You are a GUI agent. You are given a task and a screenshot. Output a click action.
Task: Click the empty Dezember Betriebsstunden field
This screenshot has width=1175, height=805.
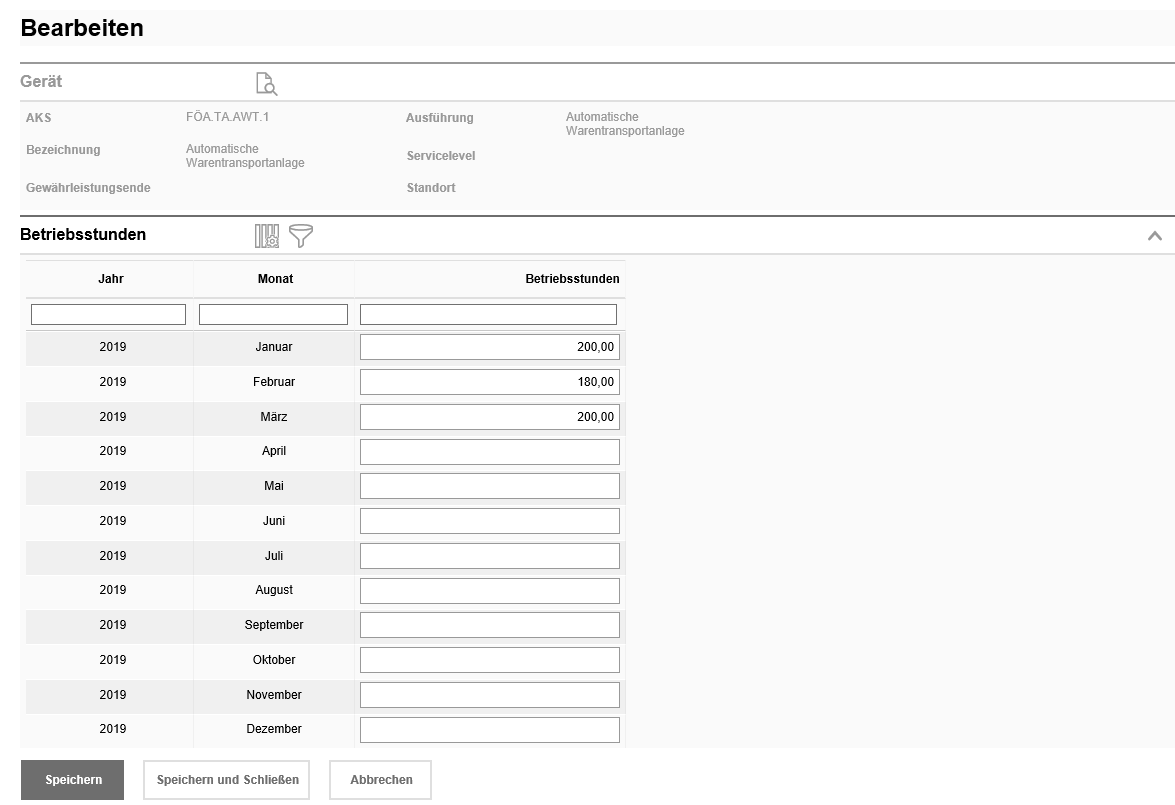click(x=489, y=730)
